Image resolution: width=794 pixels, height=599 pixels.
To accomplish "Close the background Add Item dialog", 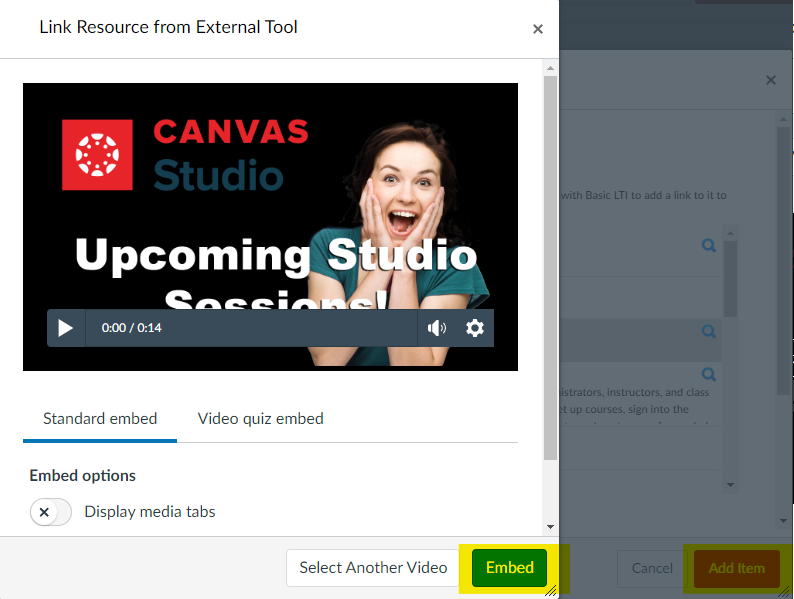I will point(771,80).
